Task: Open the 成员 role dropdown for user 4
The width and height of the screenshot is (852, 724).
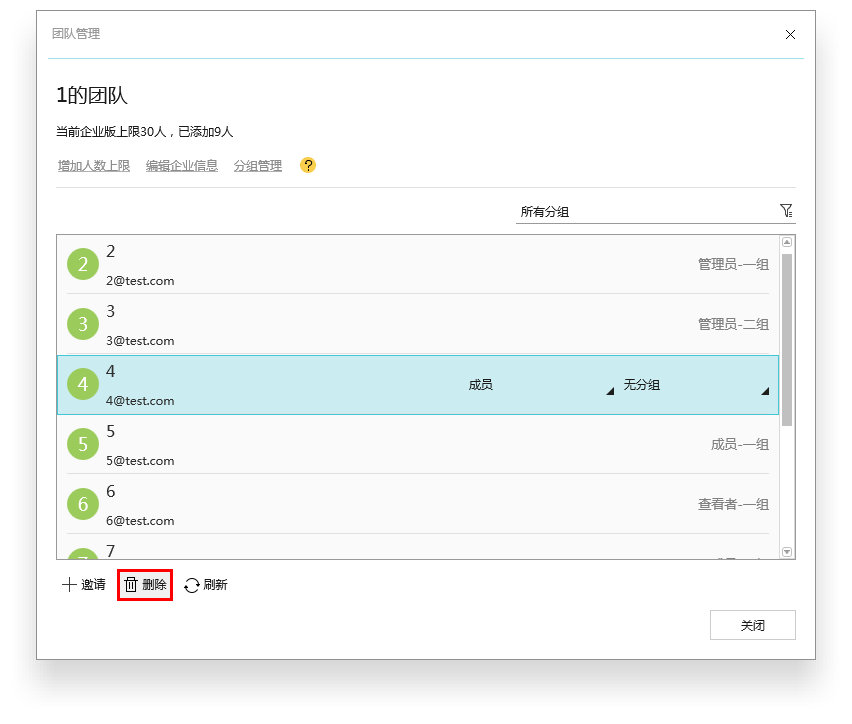Action: [x=541, y=385]
